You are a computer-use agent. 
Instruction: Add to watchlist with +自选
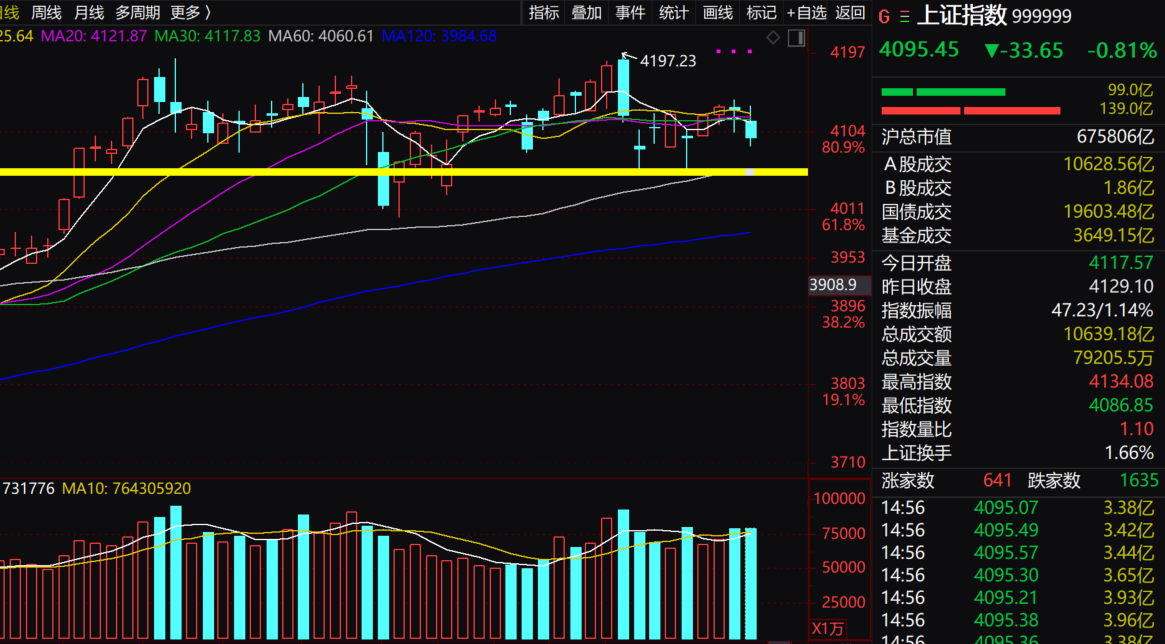pyautogui.click(x=806, y=13)
